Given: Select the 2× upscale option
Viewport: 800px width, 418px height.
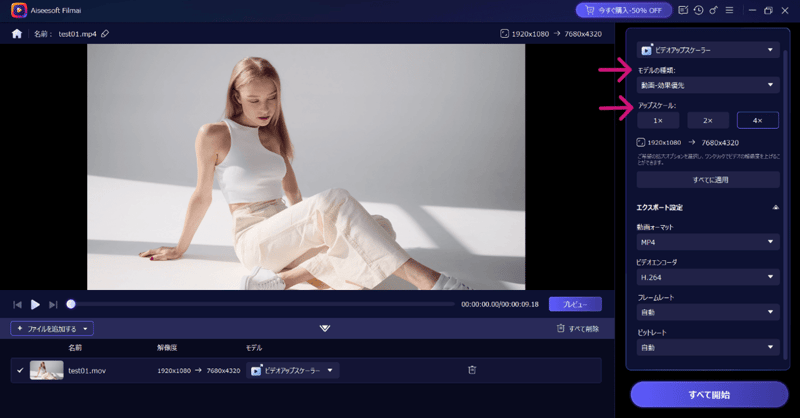Looking at the screenshot, I should 707,120.
